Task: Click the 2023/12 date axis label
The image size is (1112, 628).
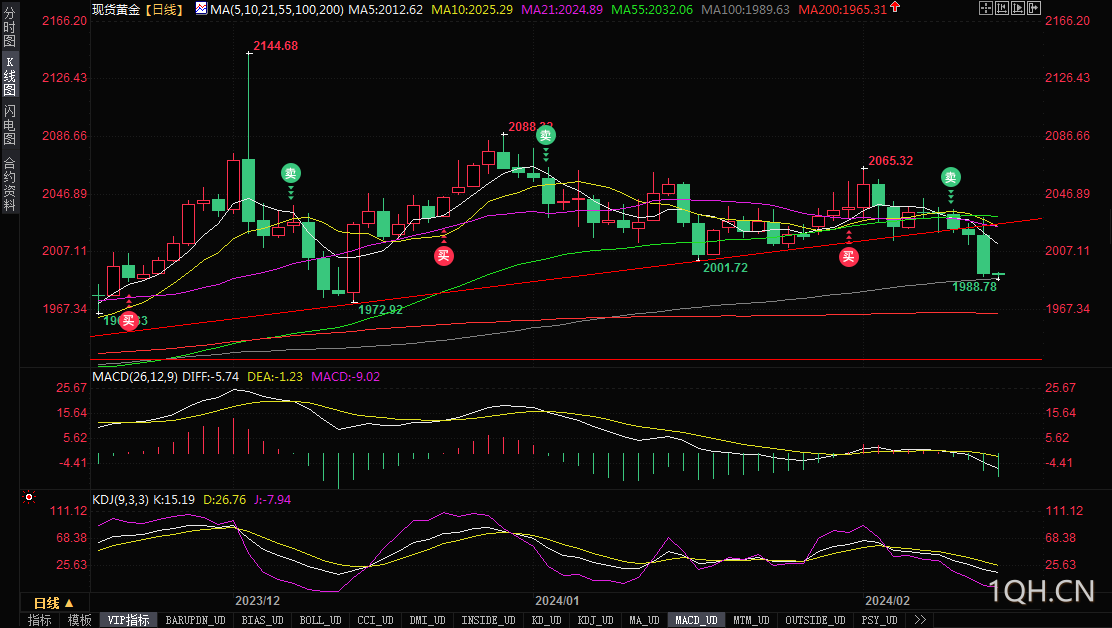Action: coord(257,600)
